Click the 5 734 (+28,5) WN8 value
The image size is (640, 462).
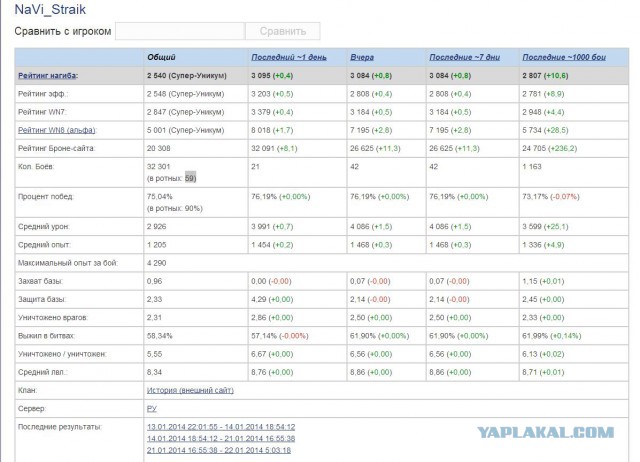[545, 130]
